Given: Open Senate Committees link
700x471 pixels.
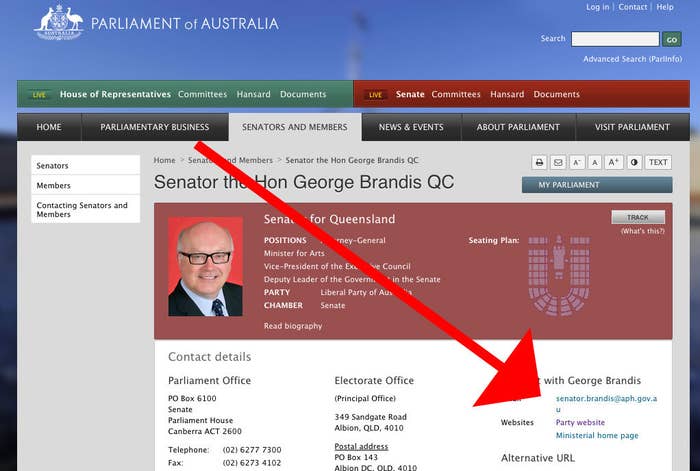Looking at the screenshot, I should [456, 94].
